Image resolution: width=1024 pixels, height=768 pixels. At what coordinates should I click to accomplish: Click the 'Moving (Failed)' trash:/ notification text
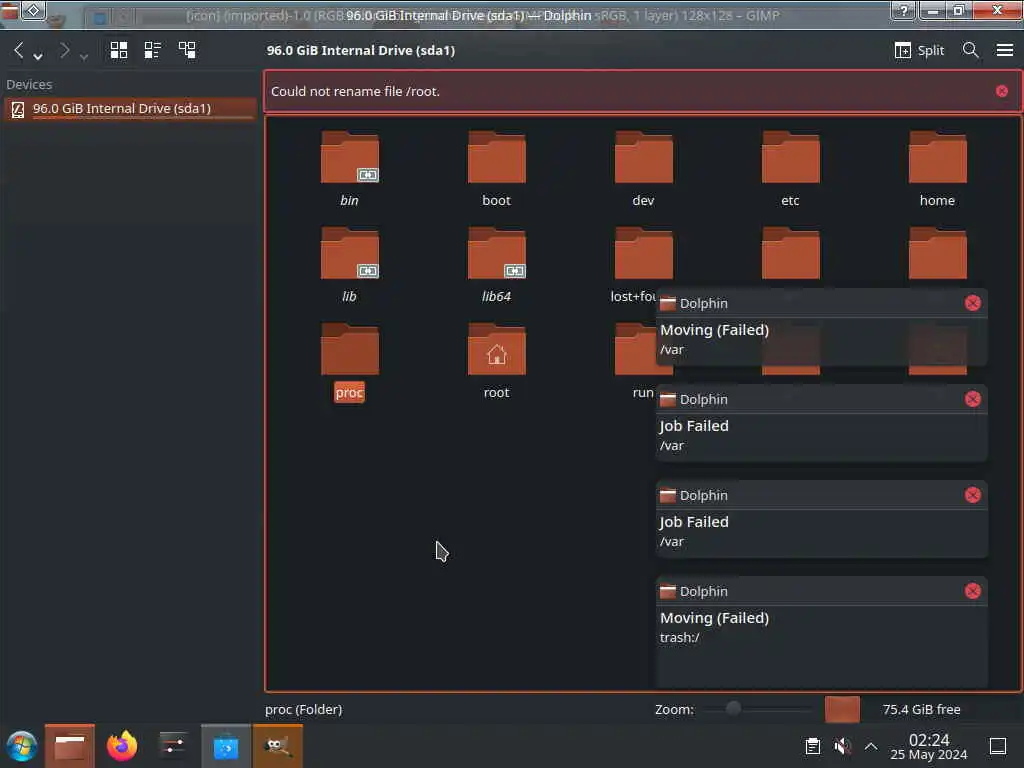(x=714, y=618)
